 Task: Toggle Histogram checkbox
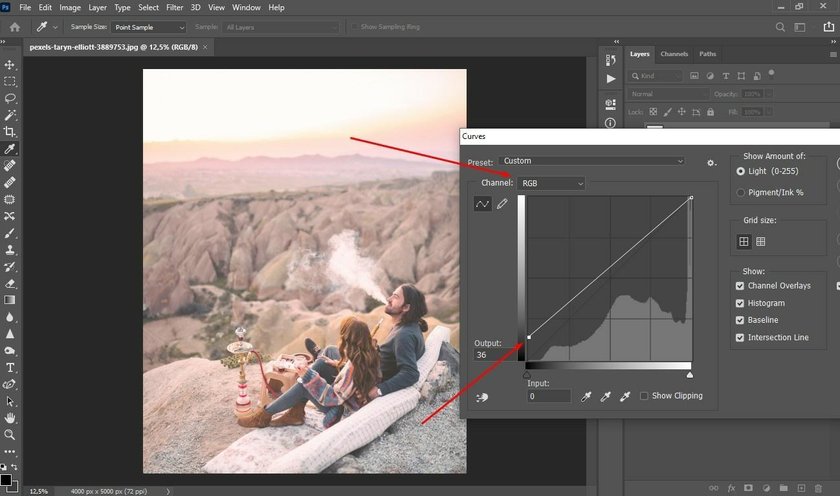(740, 303)
